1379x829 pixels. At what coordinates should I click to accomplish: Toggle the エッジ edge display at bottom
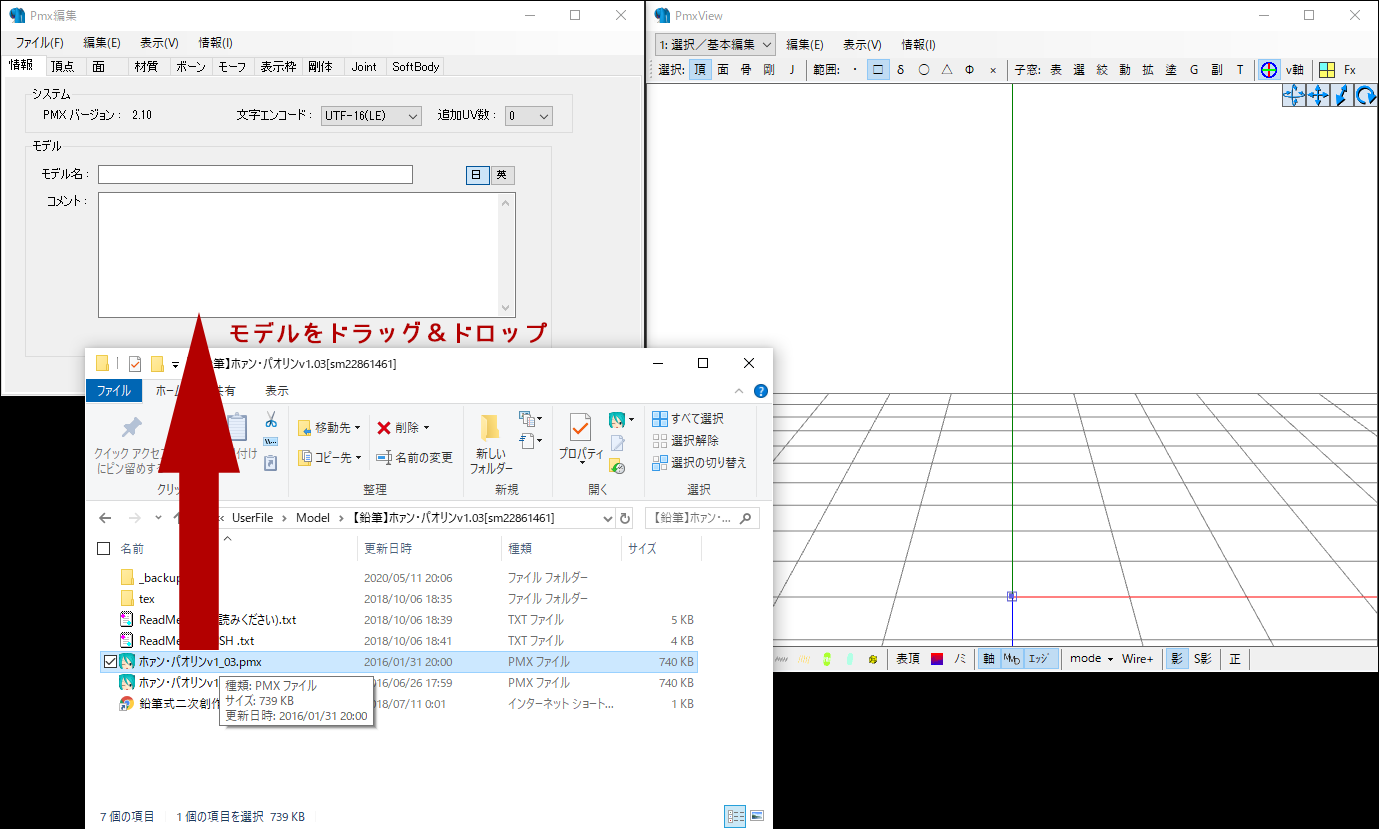tap(1037, 658)
